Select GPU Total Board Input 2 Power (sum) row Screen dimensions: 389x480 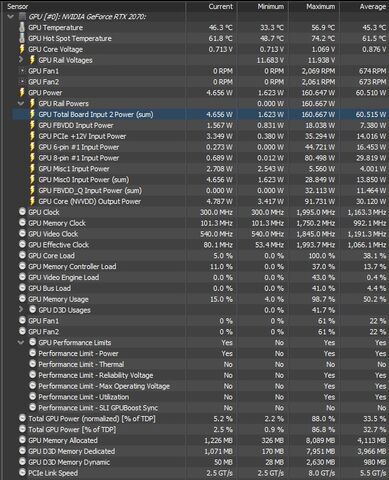point(200,114)
